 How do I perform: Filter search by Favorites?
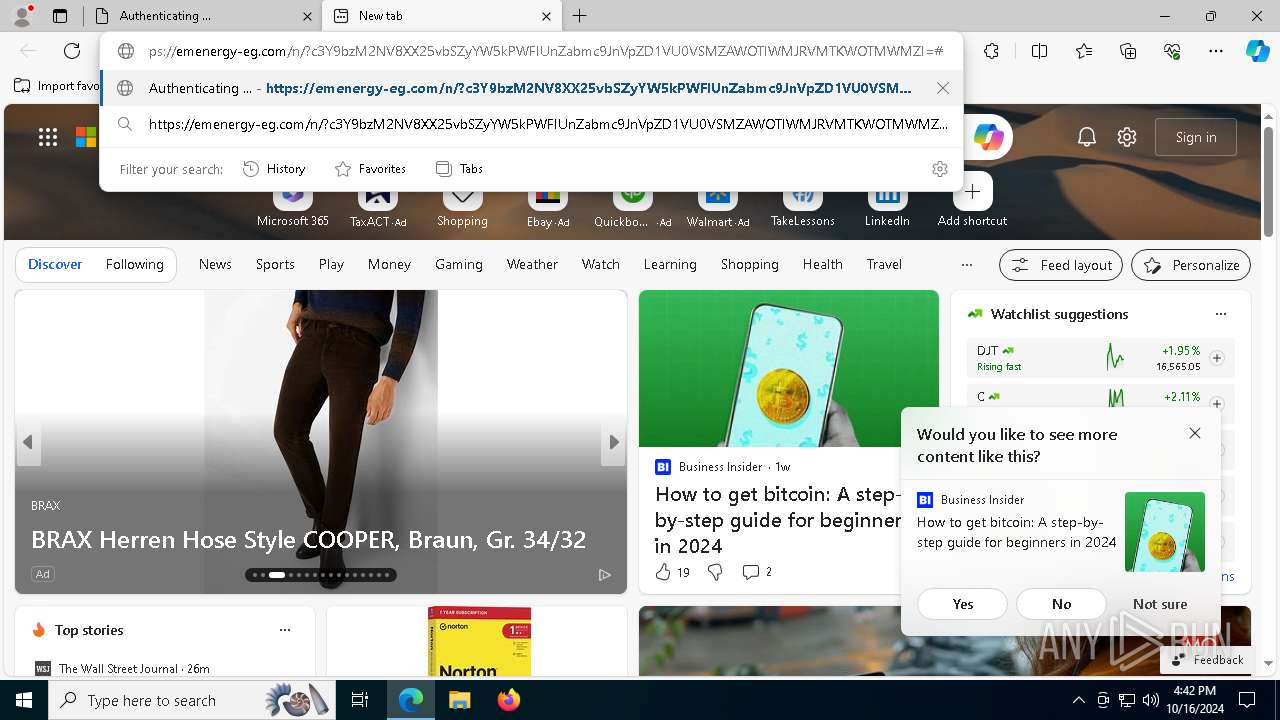click(370, 169)
